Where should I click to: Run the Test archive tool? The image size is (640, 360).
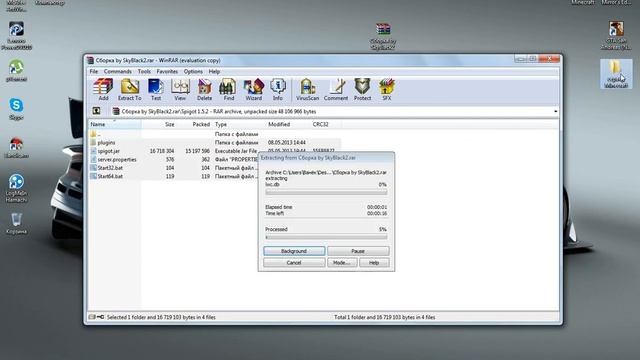(x=156, y=90)
